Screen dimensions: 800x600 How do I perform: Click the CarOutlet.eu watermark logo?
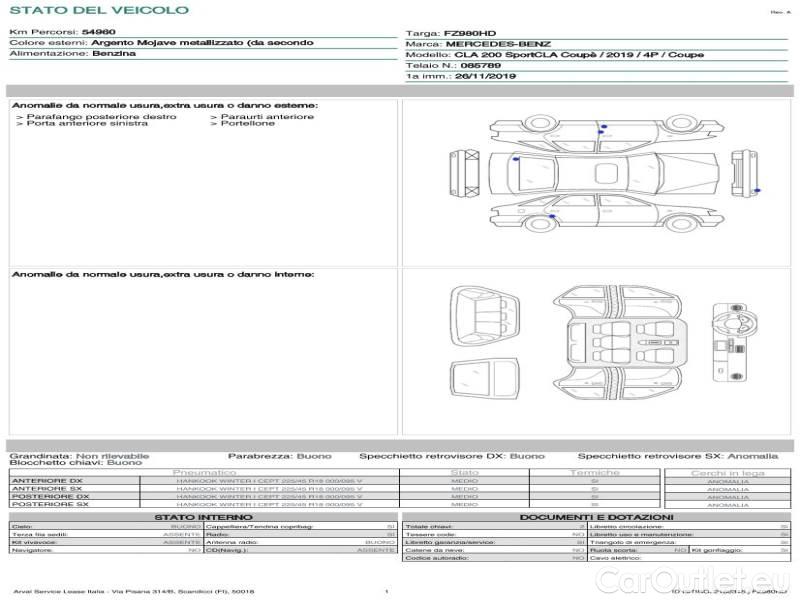pos(698,579)
